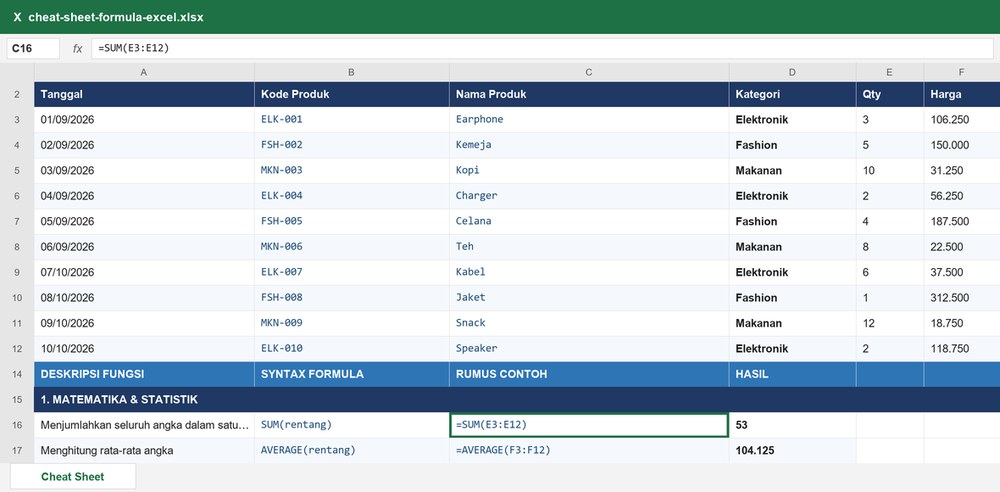Select the result cell showing 104.125
1000x492 pixels.
point(792,451)
